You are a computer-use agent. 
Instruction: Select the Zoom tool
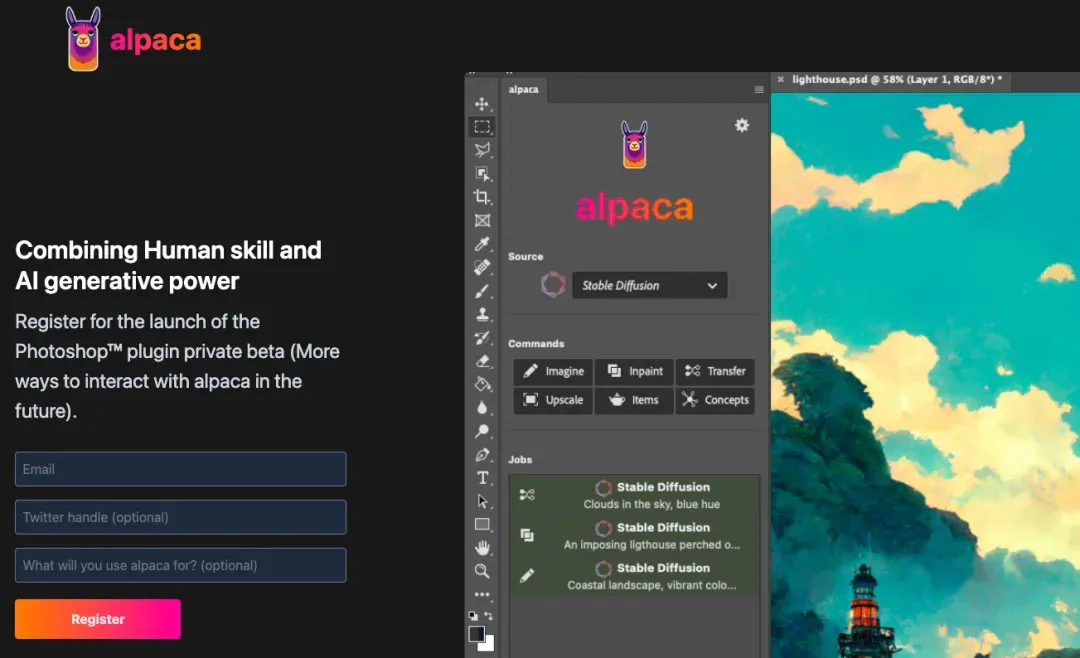tap(482, 571)
